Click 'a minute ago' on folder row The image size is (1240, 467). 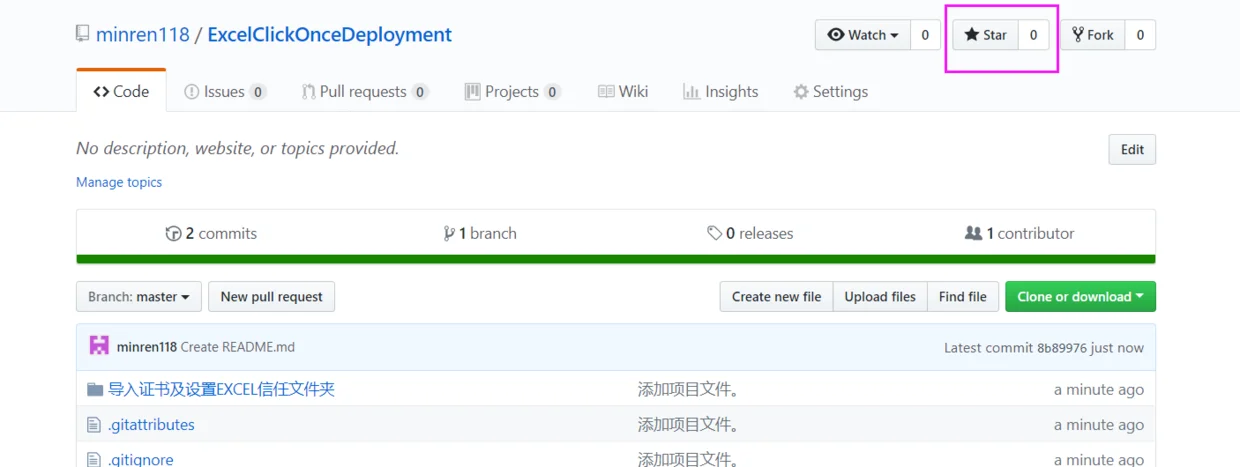(x=1099, y=390)
